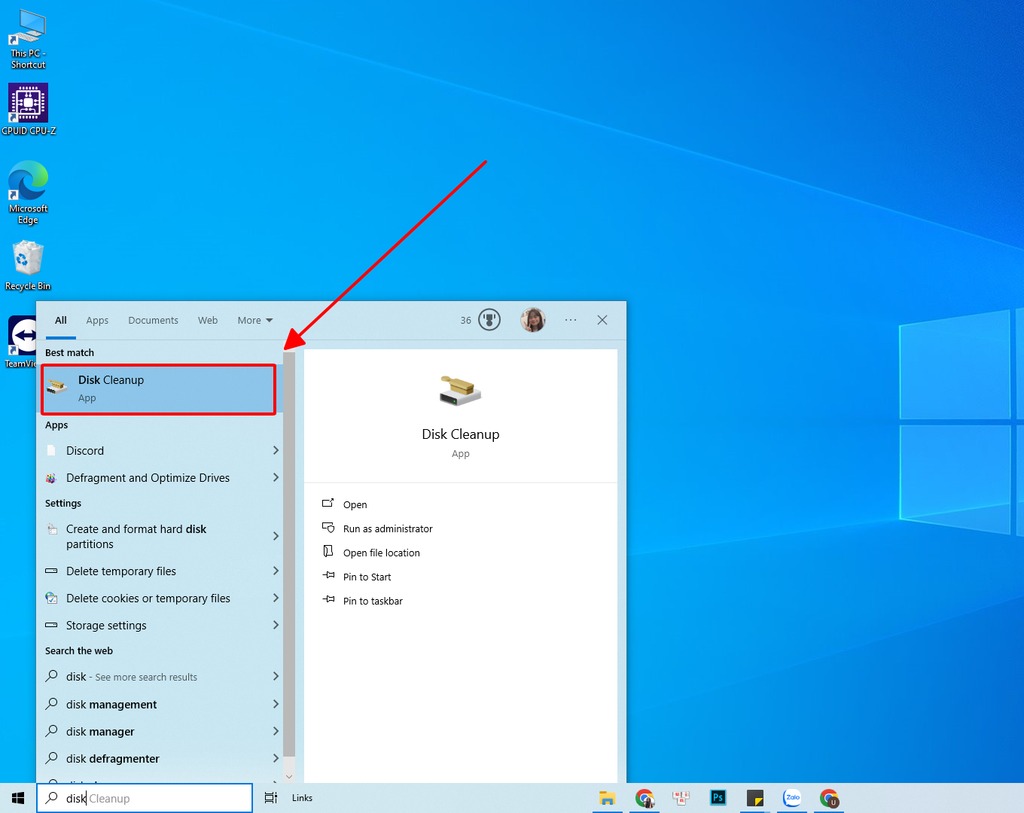This screenshot has height=813, width=1024.
Task: Expand Defragment and Optimize Drives arrow
Action: 276,478
